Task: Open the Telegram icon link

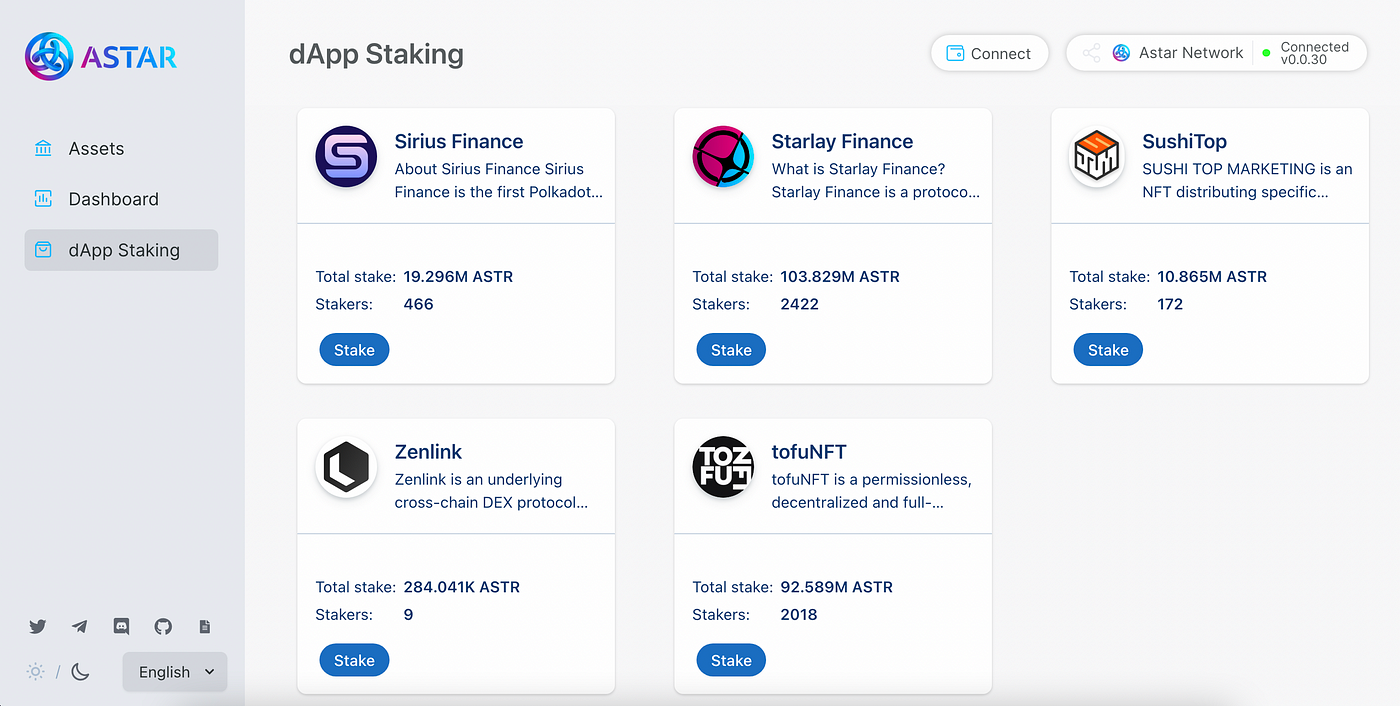Action: [80, 627]
